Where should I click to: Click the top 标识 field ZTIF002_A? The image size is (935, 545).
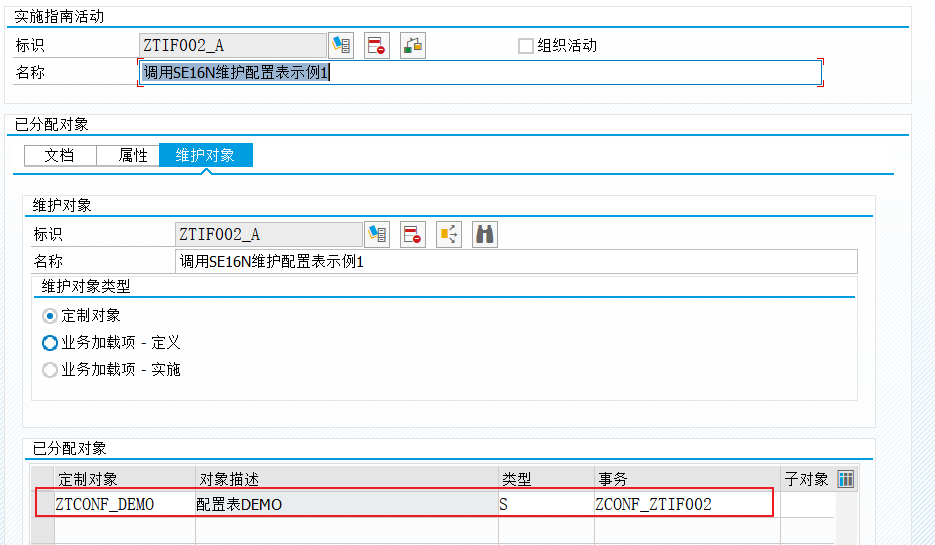tap(233, 45)
